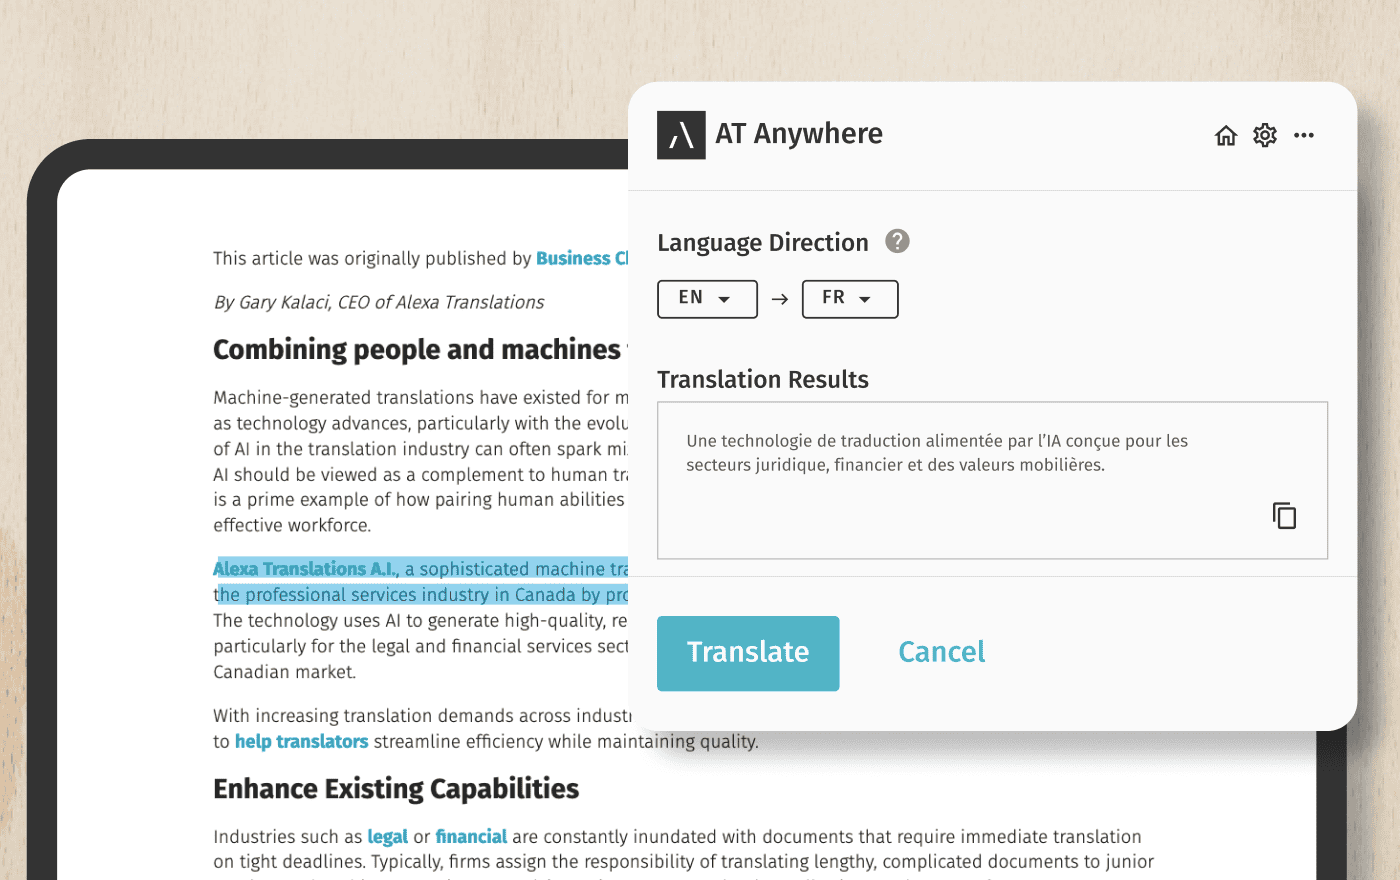Click the arrow between EN and FR
This screenshot has height=880, width=1400.
tap(780, 299)
